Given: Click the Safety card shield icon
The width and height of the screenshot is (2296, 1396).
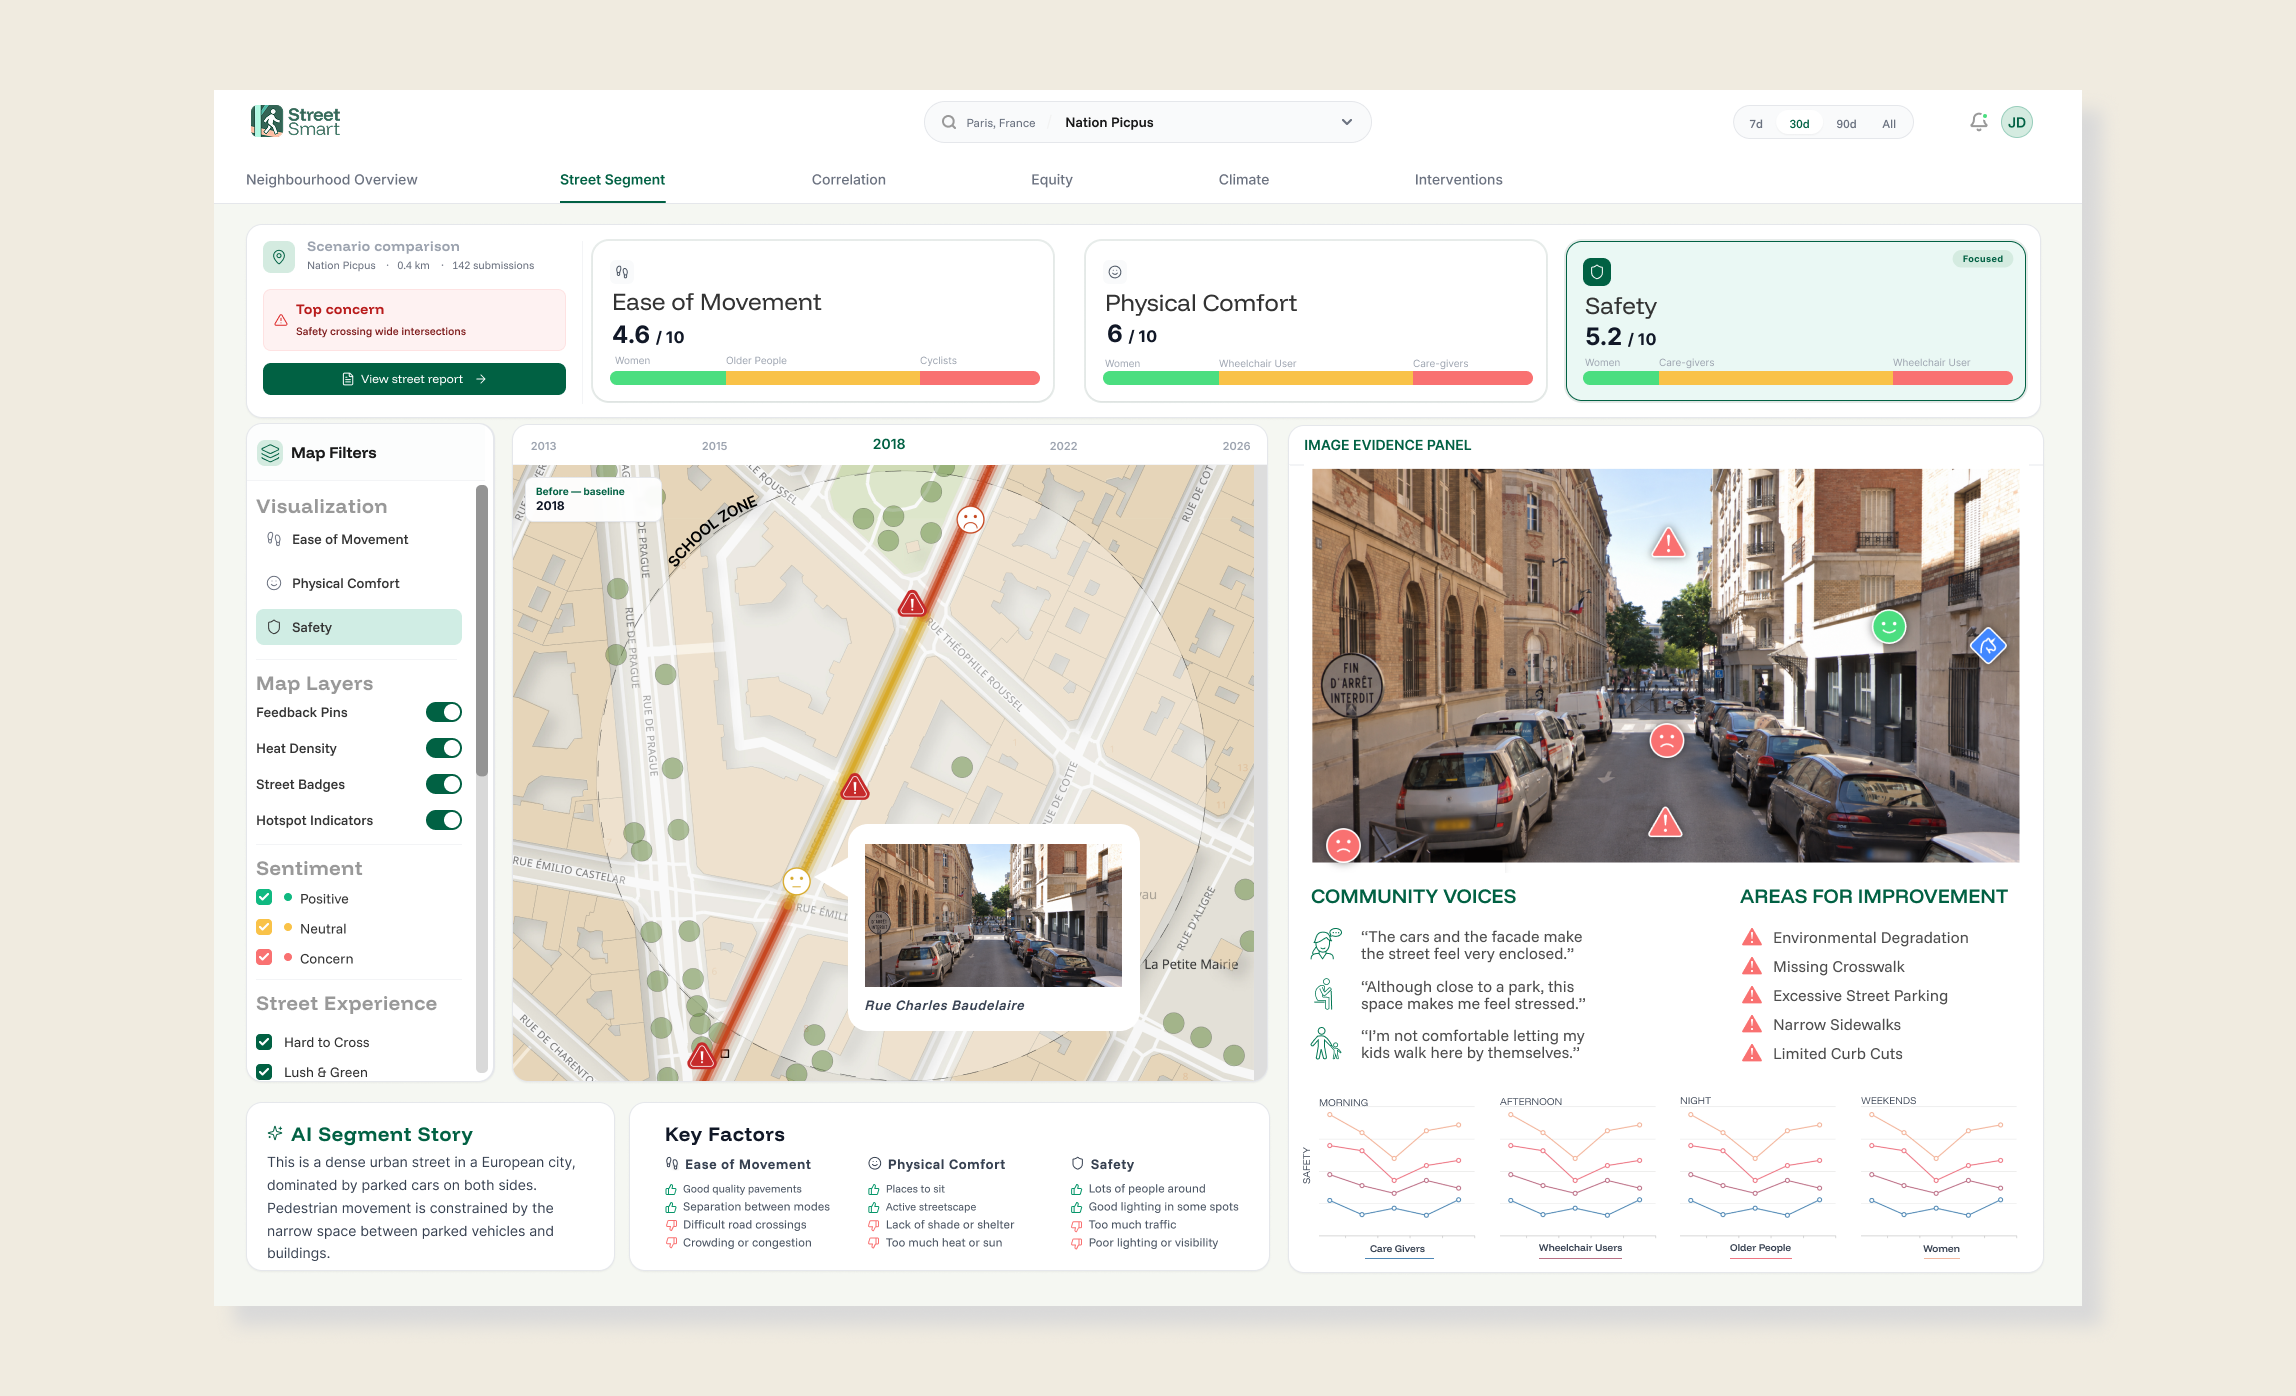Looking at the screenshot, I should pos(1597,272).
